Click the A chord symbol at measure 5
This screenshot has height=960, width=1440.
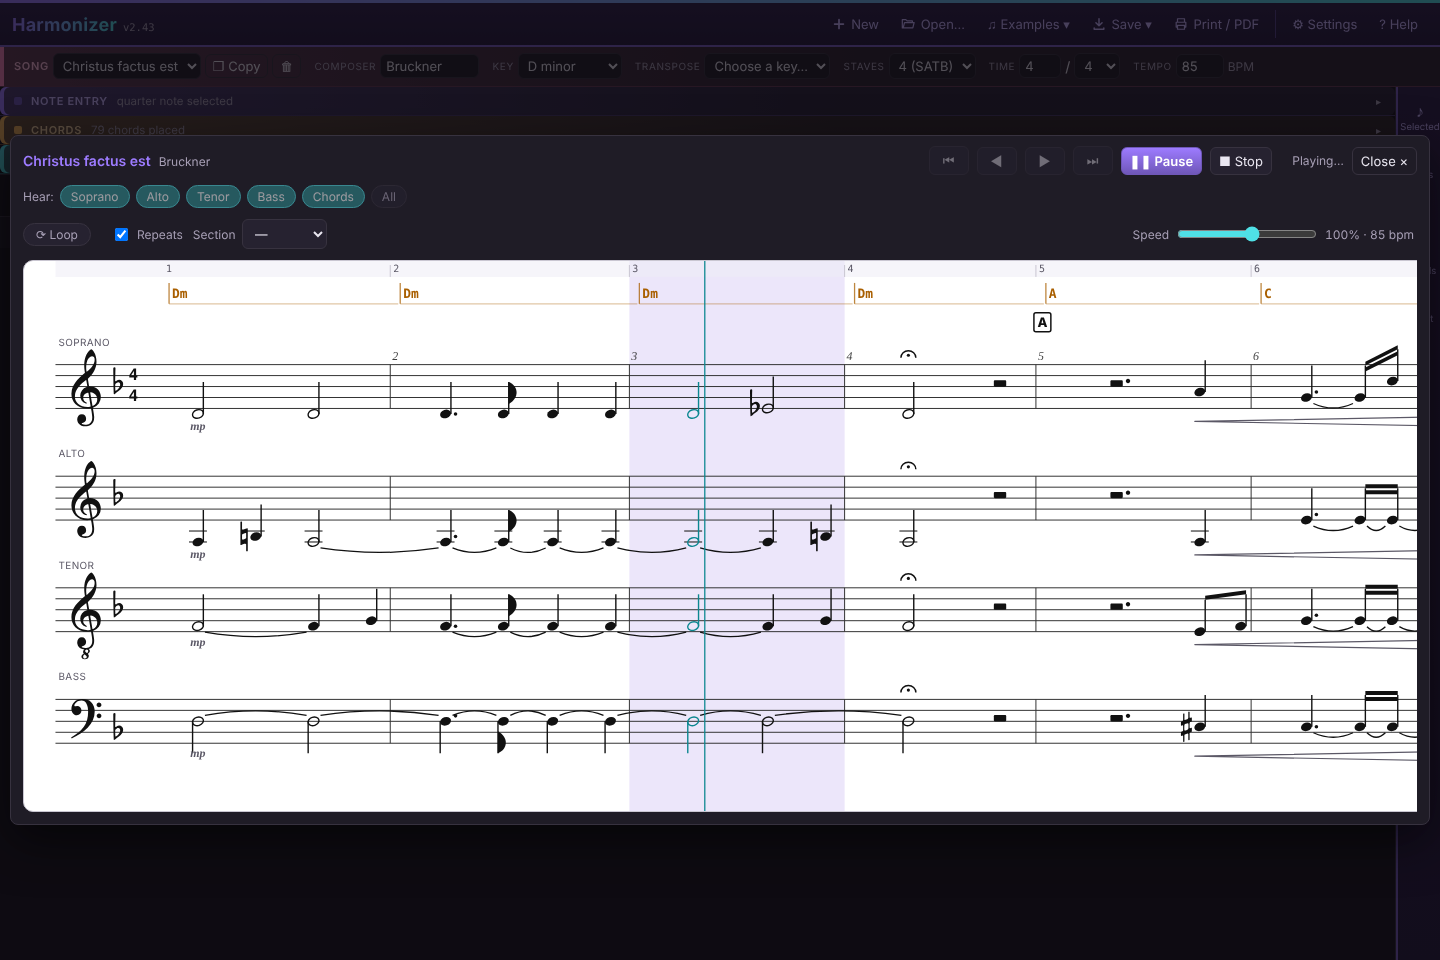tap(1052, 294)
